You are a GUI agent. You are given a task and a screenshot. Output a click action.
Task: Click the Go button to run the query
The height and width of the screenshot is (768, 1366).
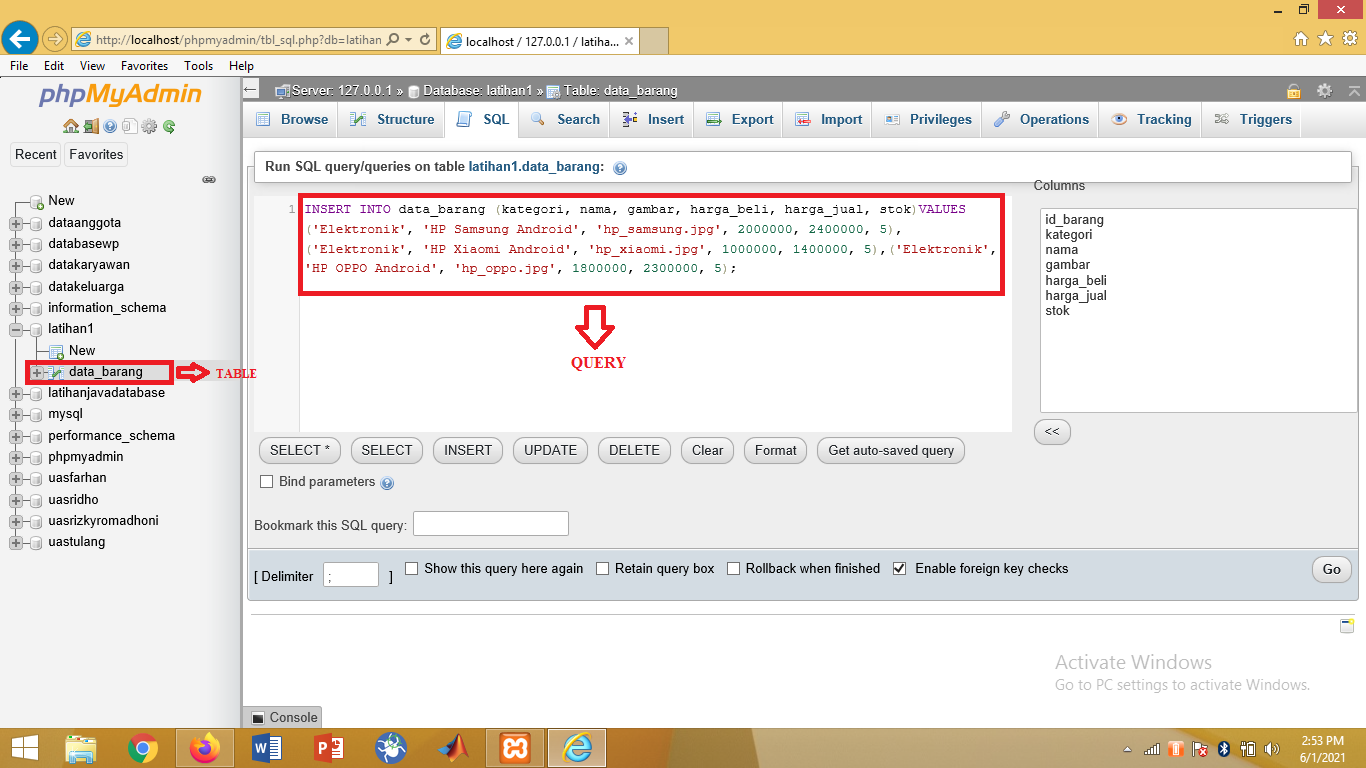1331,568
